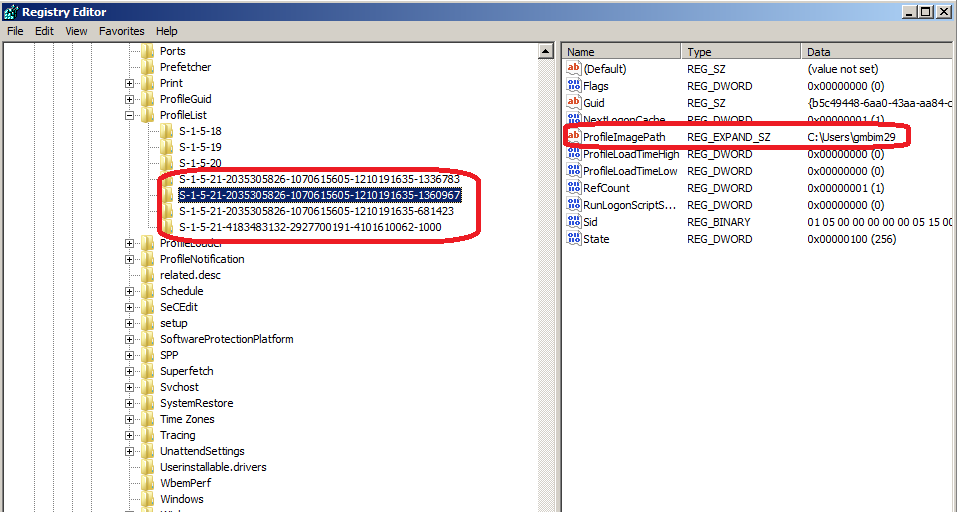Click the ProfileImagePath string value icon
957x512 pixels.
click(574, 136)
